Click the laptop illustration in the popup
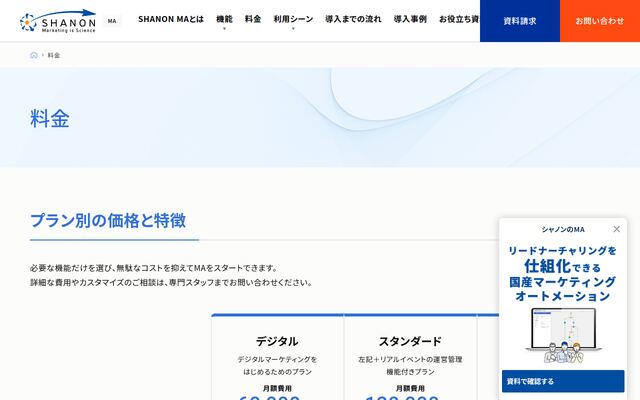The image size is (640, 400). (563, 335)
